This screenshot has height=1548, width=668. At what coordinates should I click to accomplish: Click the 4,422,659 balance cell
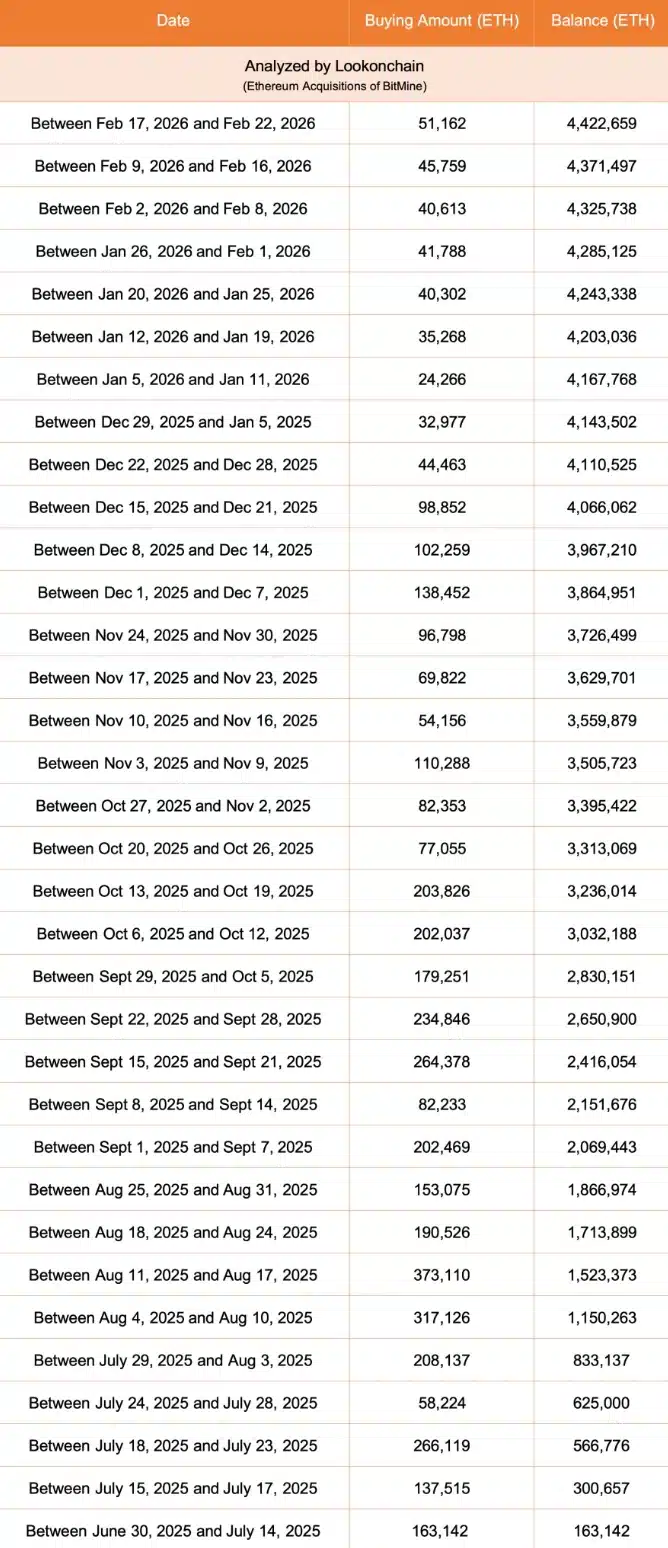point(601,124)
